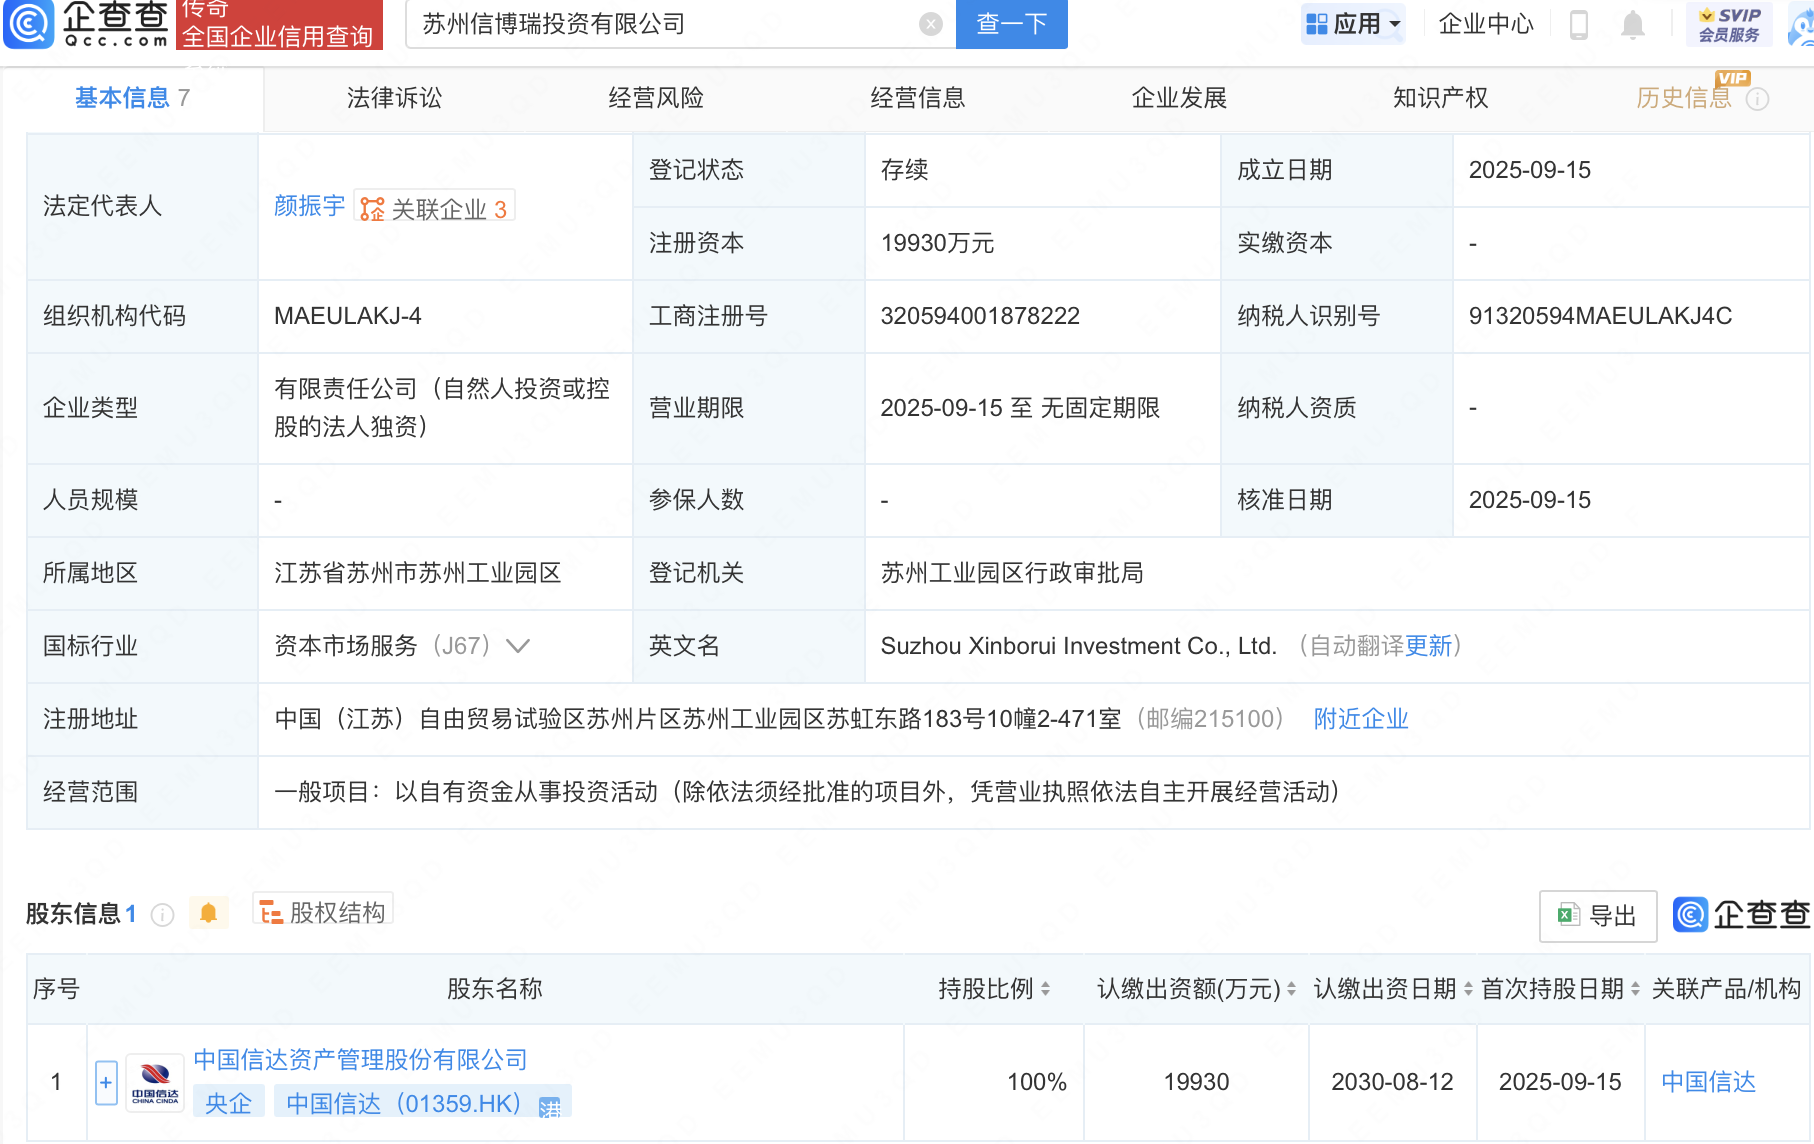Click shareholder info help icon
The image size is (1814, 1144).
[x=162, y=915]
